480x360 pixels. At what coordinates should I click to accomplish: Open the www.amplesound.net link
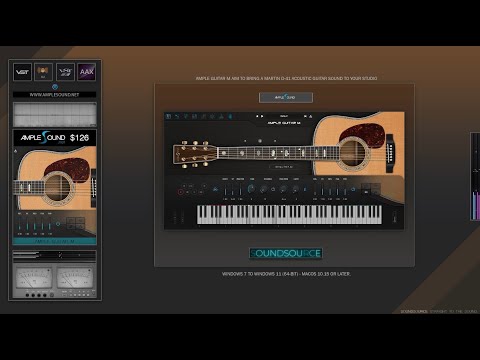point(55,95)
